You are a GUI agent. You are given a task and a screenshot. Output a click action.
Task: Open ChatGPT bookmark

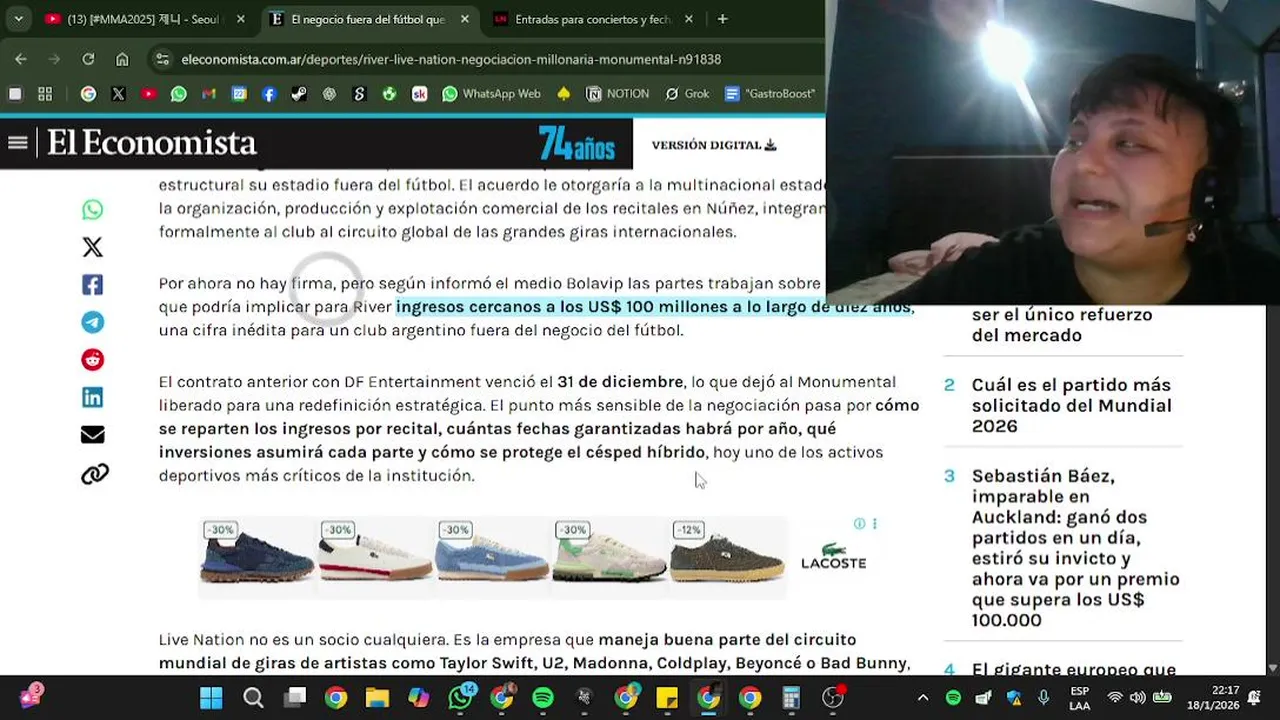coord(329,94)
